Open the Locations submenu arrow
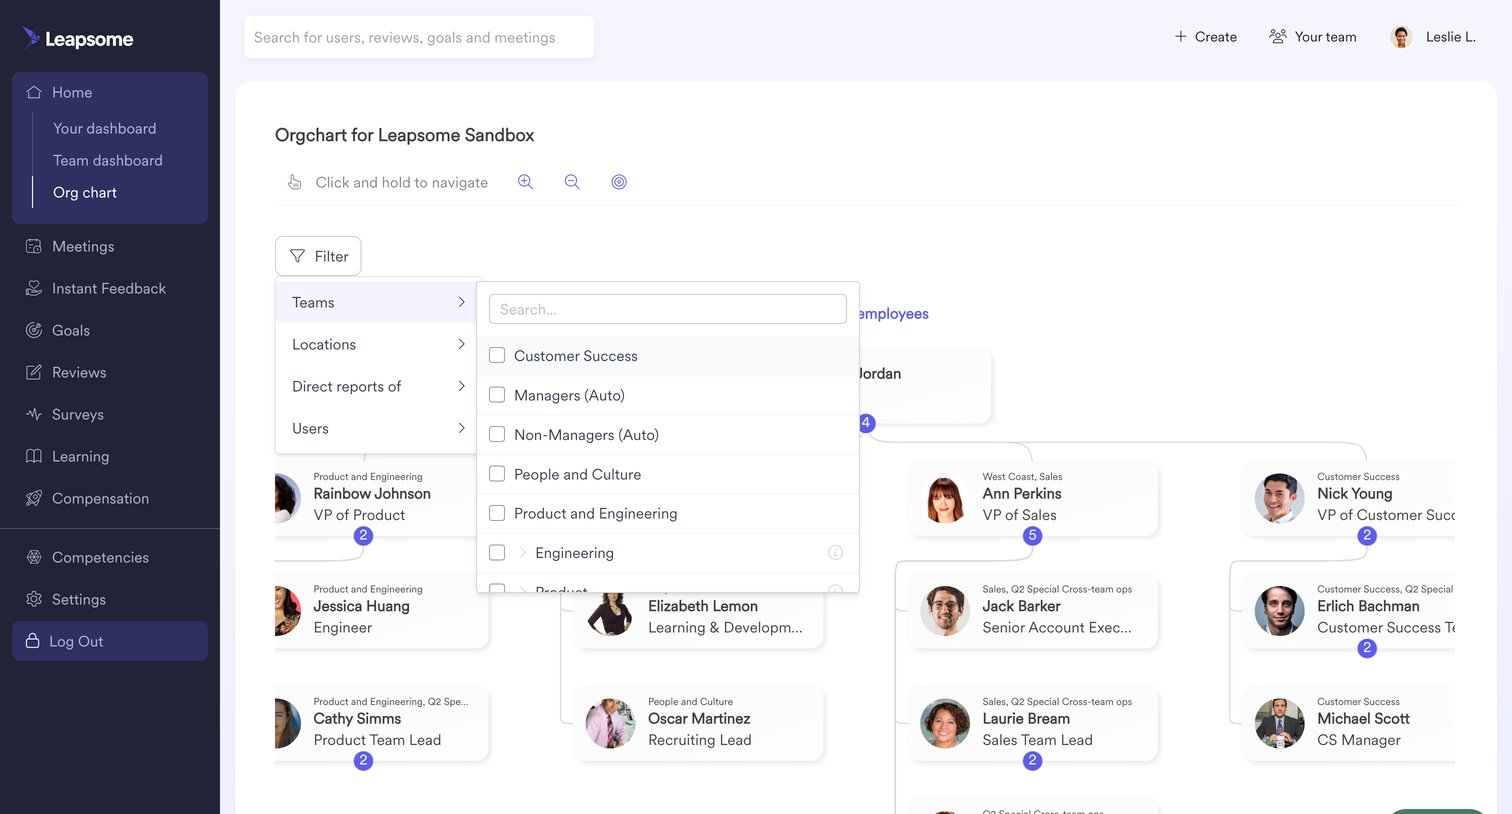The height and width of the screenshot is (814, 1512). tap(461, 344)
